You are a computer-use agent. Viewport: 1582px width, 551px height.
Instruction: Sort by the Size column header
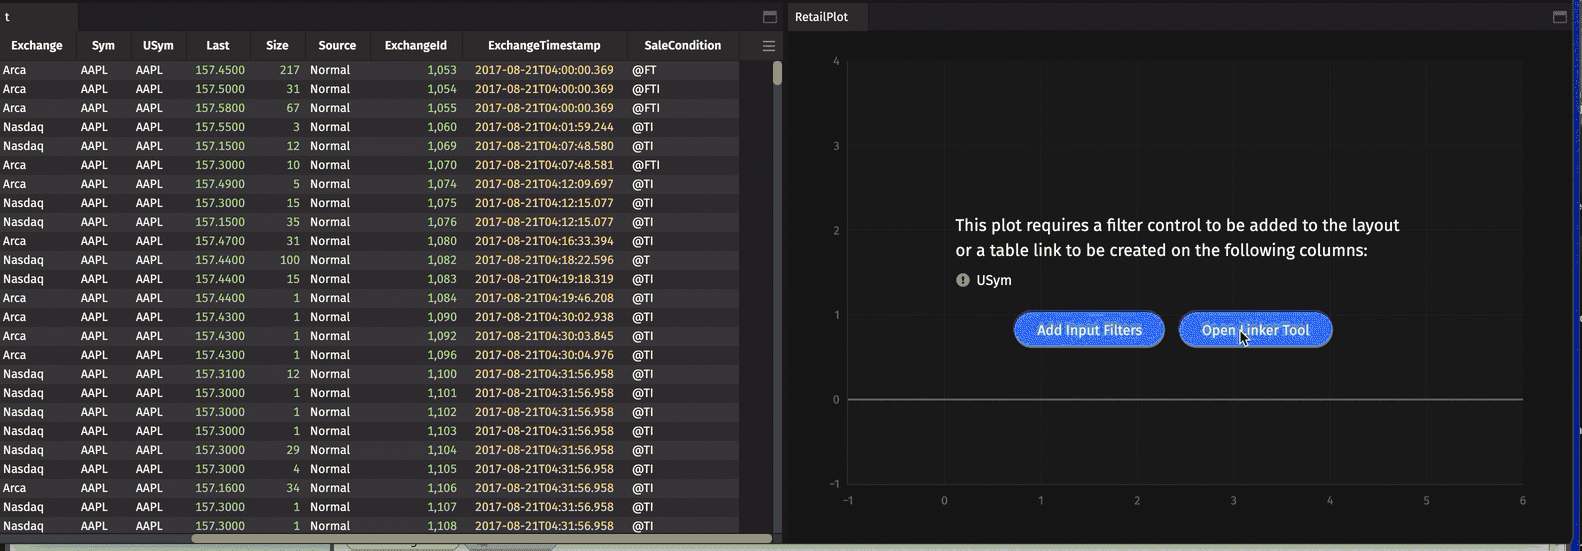coord(277,46)
